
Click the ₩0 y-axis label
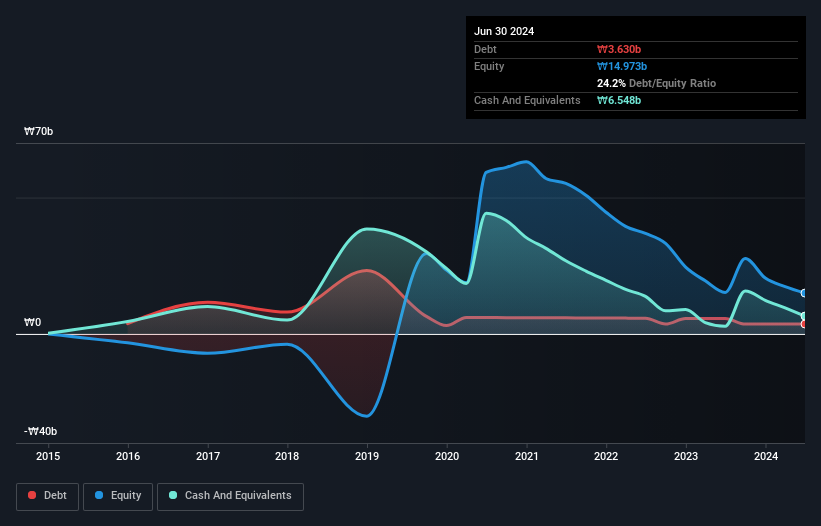32,322
